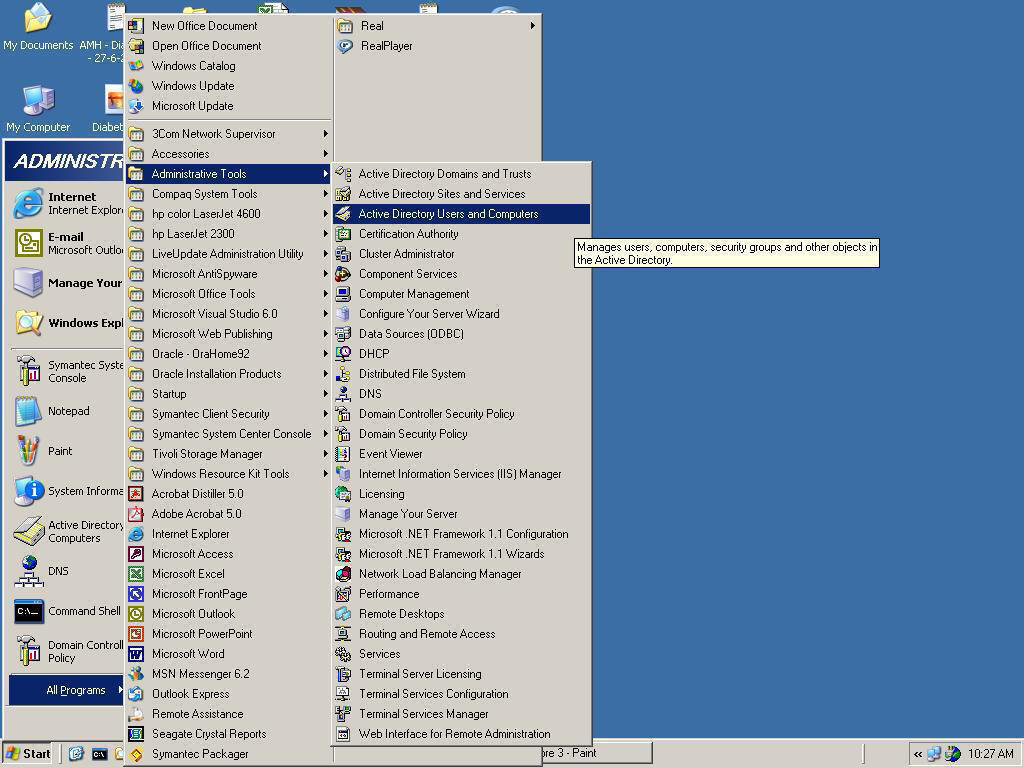Select New Office Document
1024x768 pixels.
tap(229, 26)
